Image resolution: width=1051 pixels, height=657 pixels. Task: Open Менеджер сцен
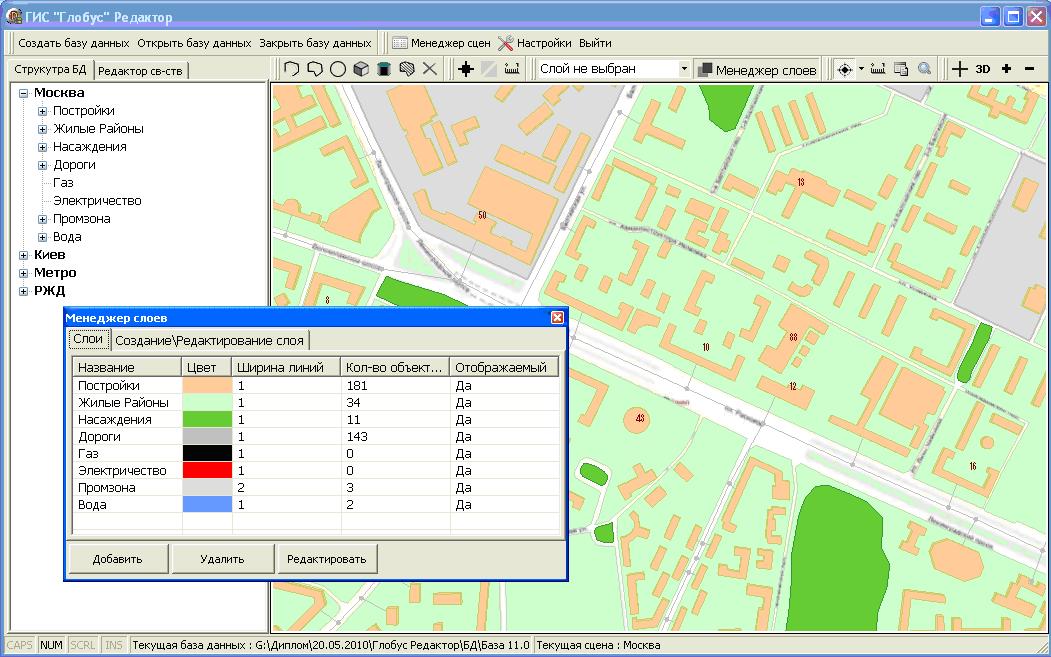point(442,43)
